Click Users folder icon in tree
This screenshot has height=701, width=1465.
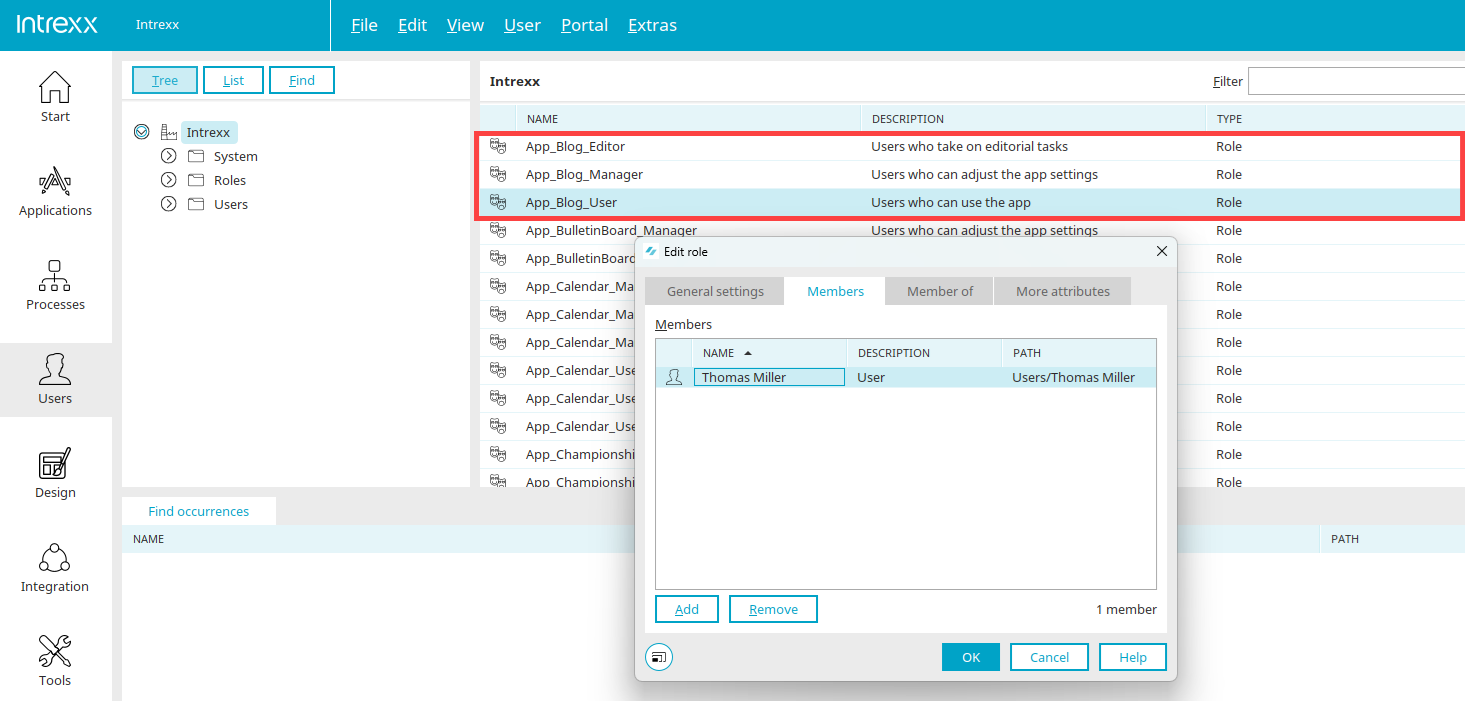click(195, 204)
